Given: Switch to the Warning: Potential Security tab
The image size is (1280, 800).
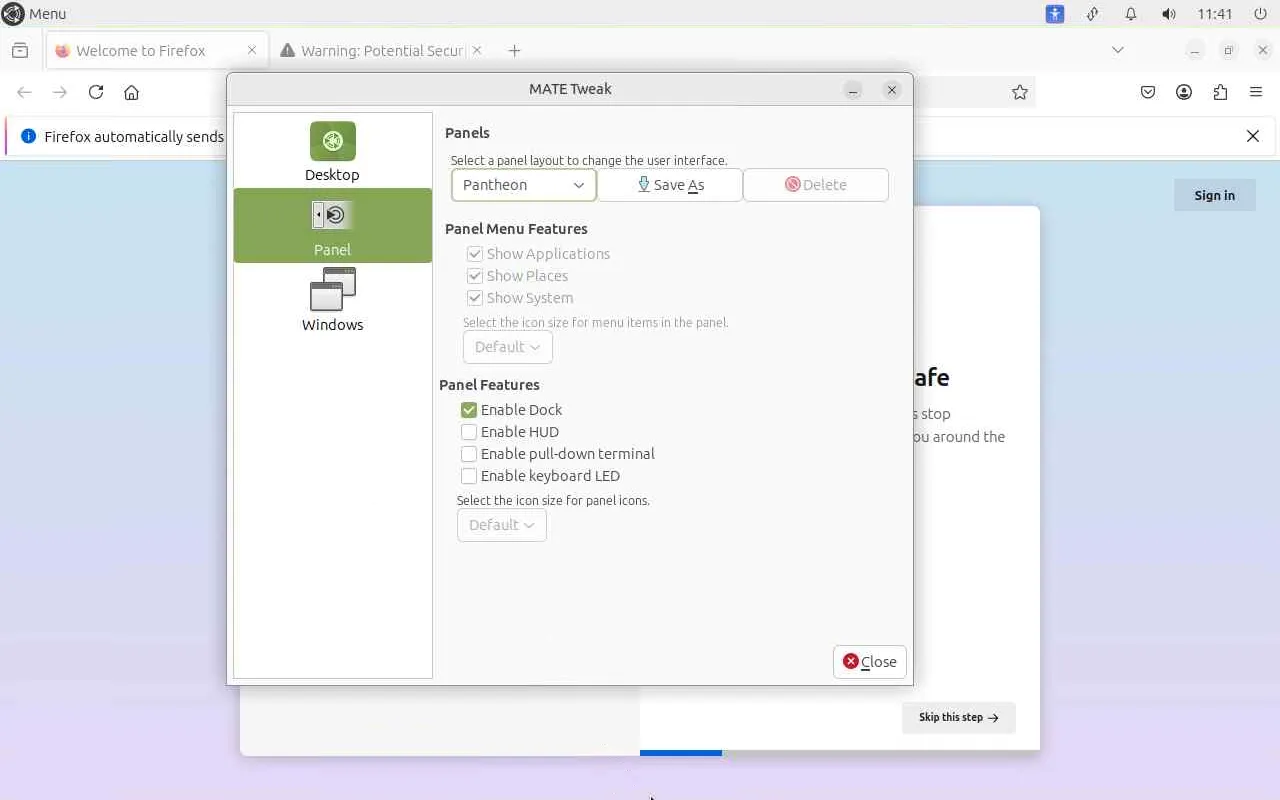Looking at the screenshot, I should pyautogui.click(x=381, y=51).
